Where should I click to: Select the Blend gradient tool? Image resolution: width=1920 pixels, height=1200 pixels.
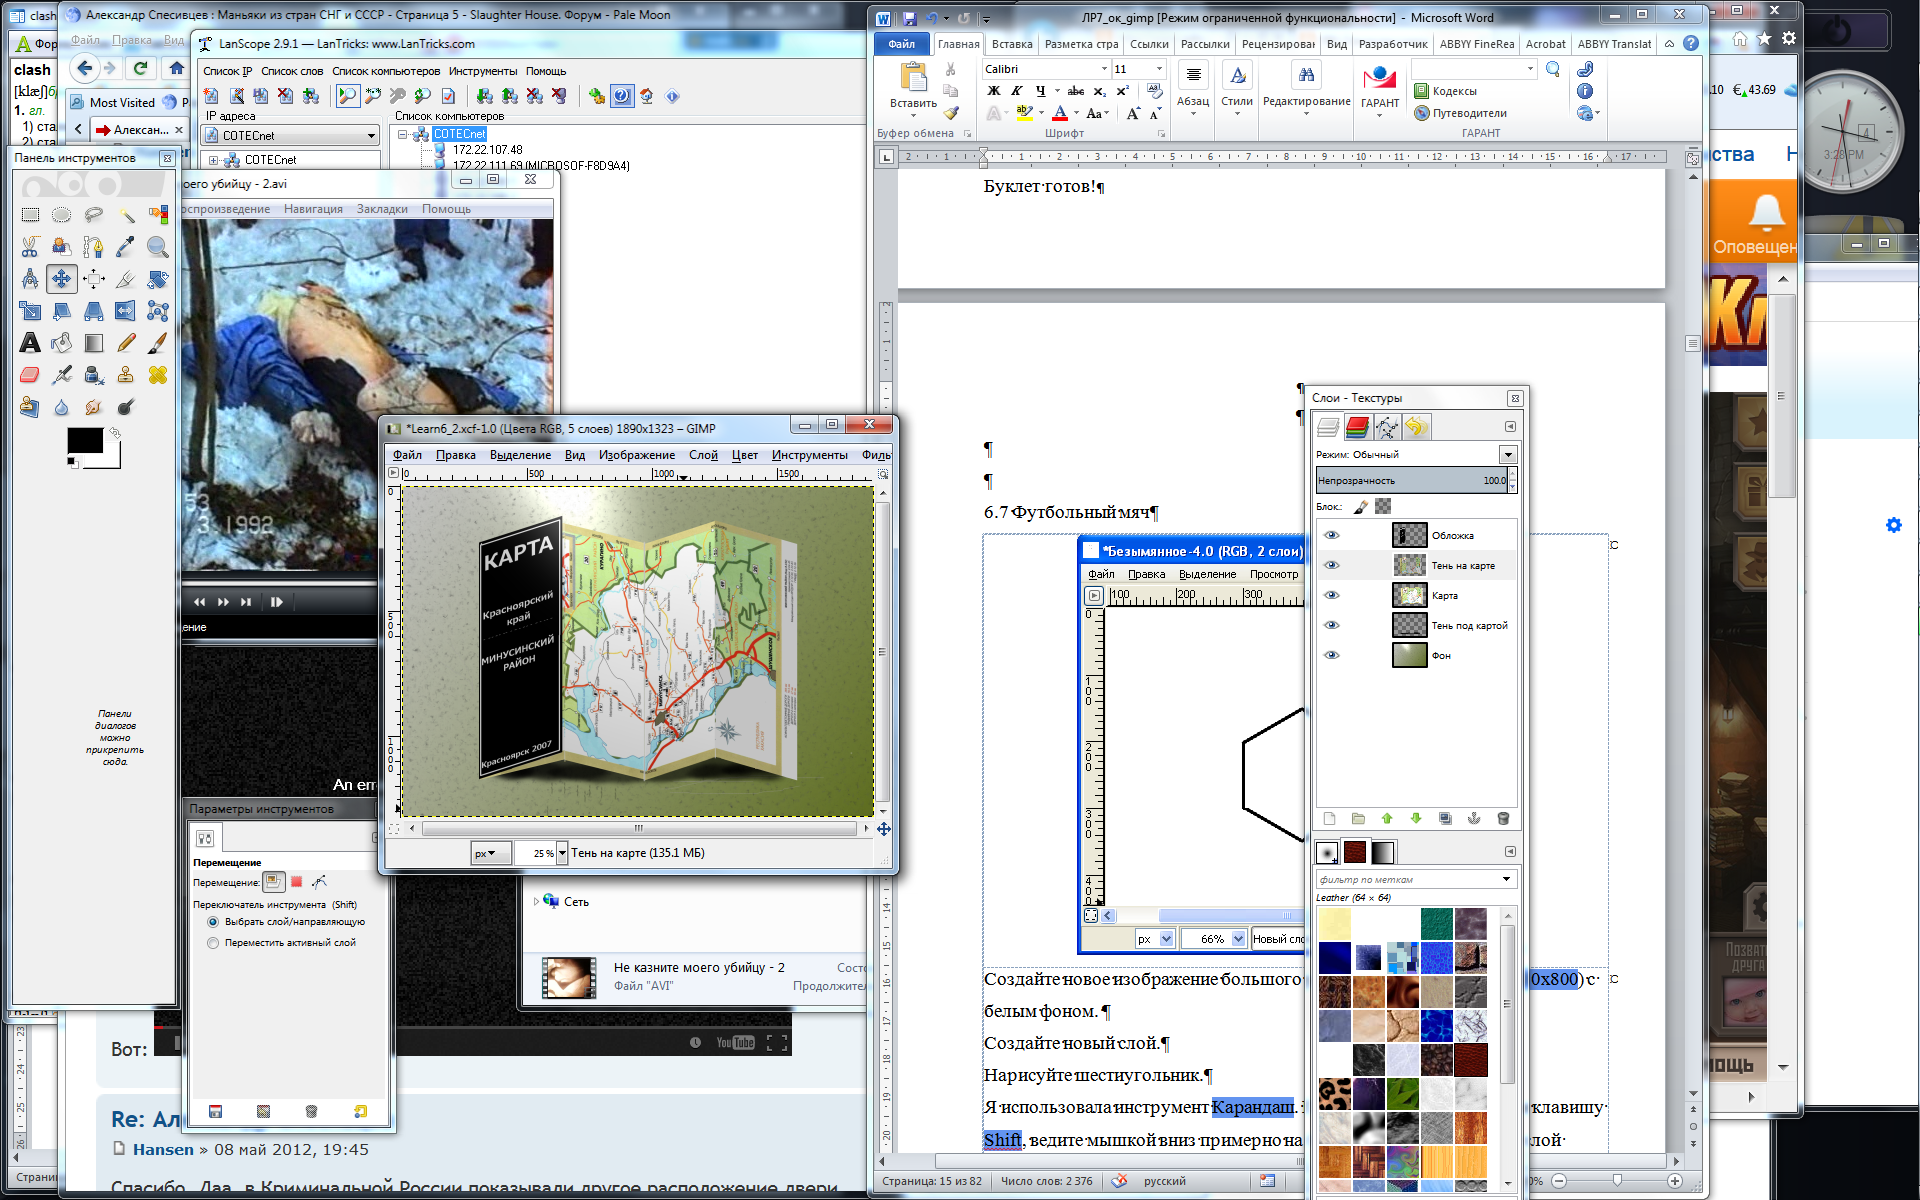click(x=94, y=343)
